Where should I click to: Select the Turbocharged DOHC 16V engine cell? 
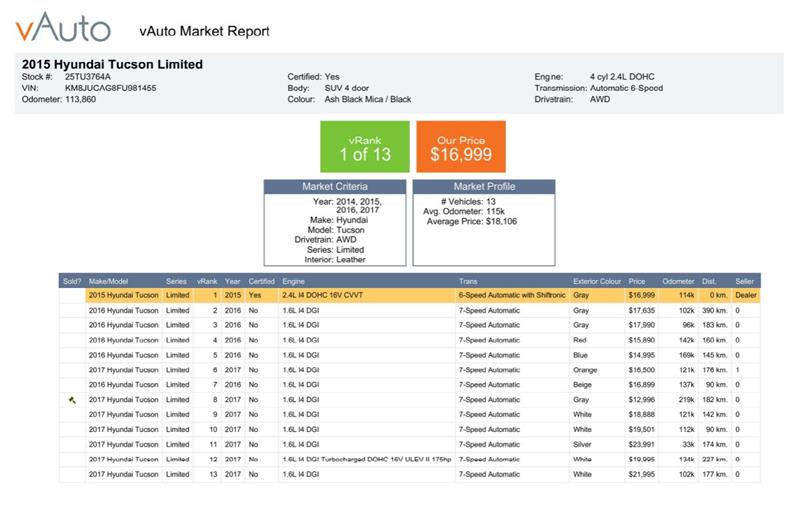pyautogui.click(x=367, y=459)
